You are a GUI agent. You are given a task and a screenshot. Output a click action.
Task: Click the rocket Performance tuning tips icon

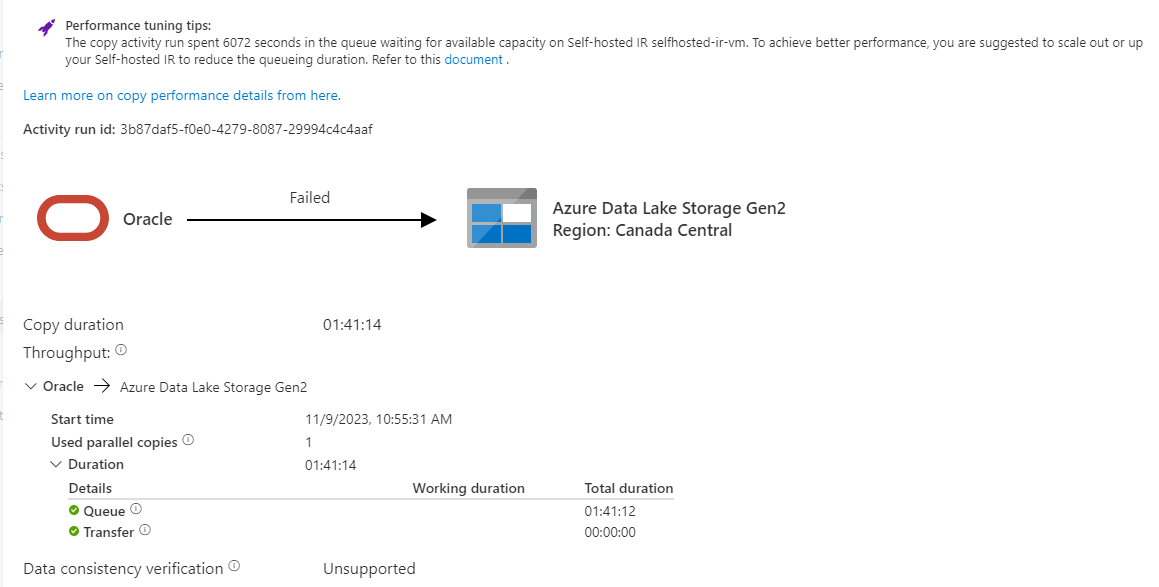pos(47,28)
